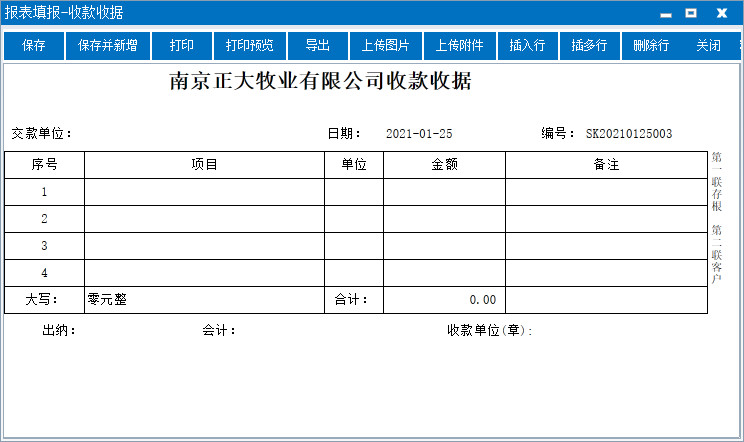
Task: Click 上传图片 to upload an image
Action: pos(385,46)
